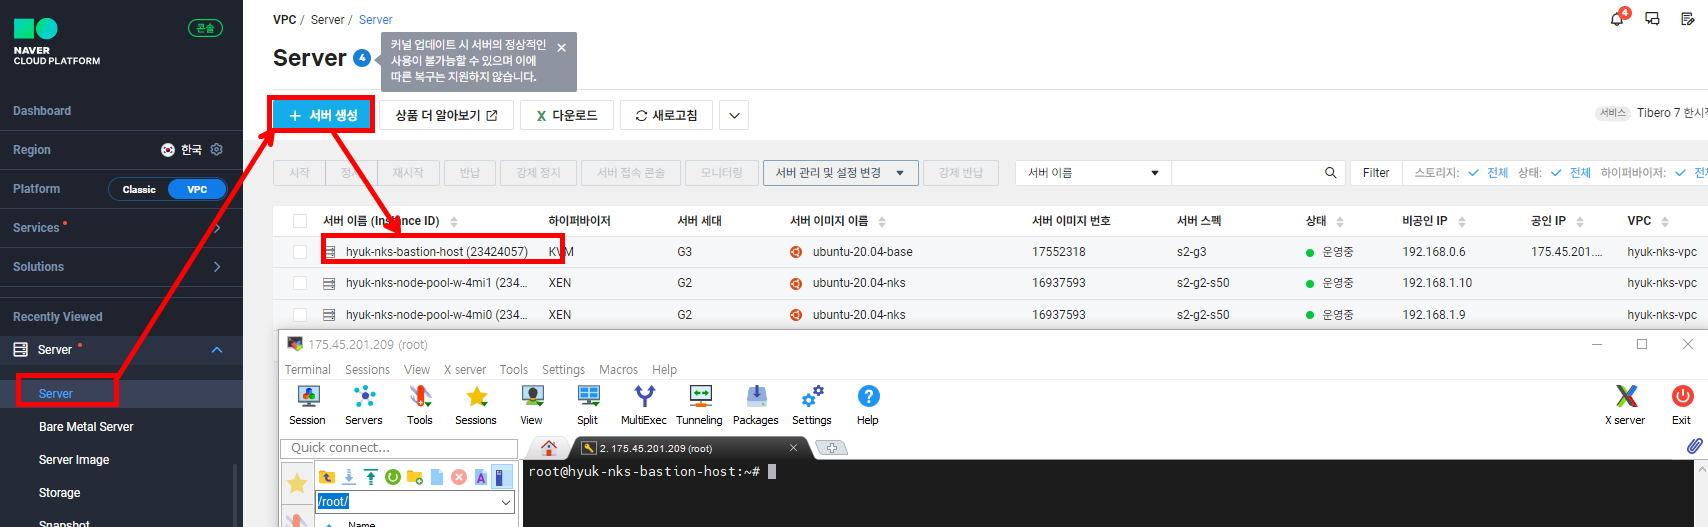Check the hyuk-nks-bastion-host row checkbox
The width and height of the screenshot is (1708, 527).
(300, 252)
